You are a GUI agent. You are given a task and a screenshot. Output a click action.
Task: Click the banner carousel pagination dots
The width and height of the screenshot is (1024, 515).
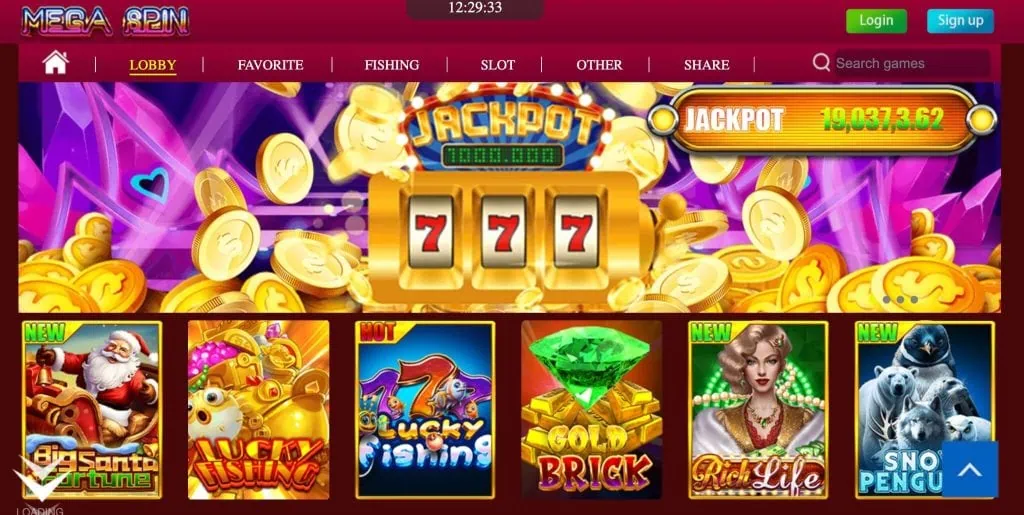tap(900, 300)
